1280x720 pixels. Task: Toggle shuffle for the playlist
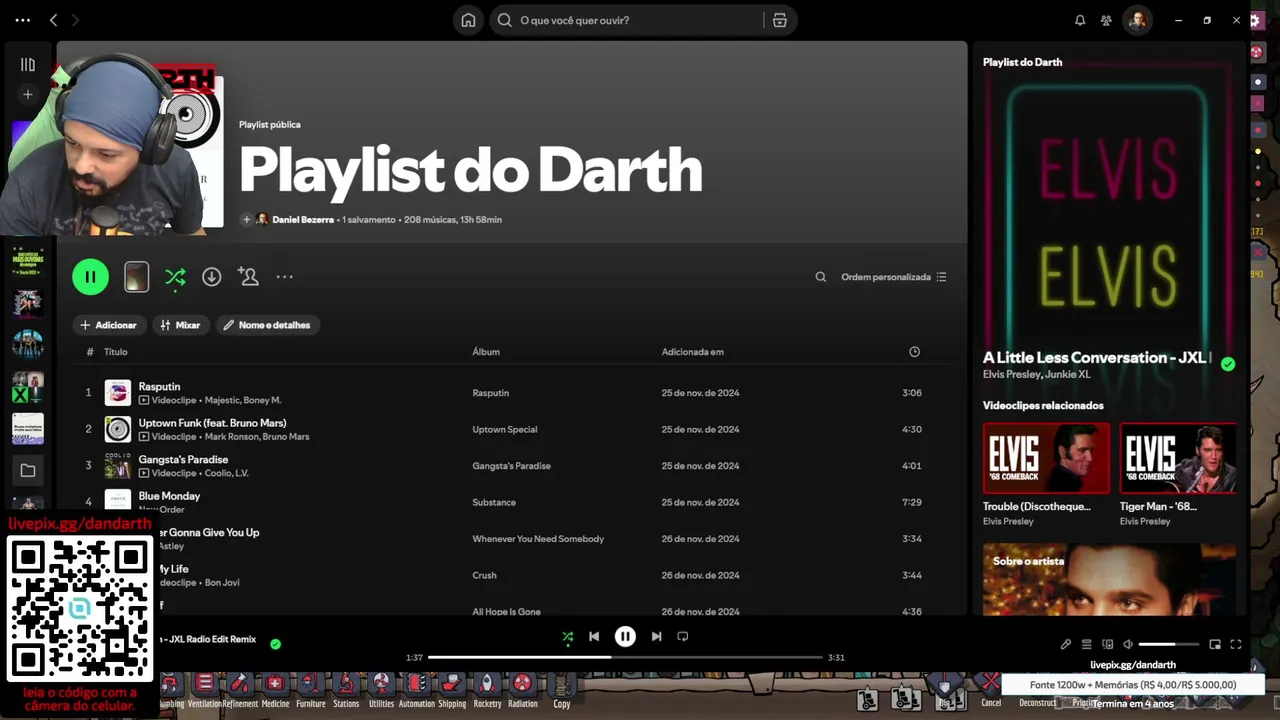175,277
